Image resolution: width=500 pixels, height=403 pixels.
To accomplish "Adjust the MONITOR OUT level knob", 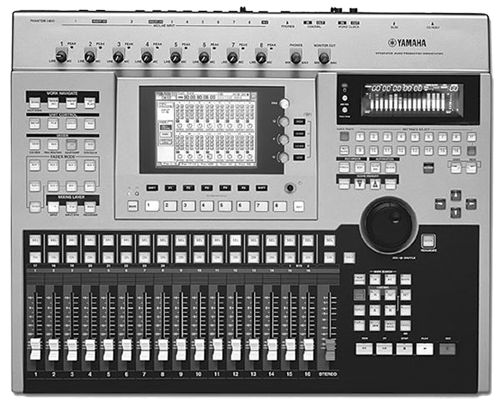I will tap(323, 57).
